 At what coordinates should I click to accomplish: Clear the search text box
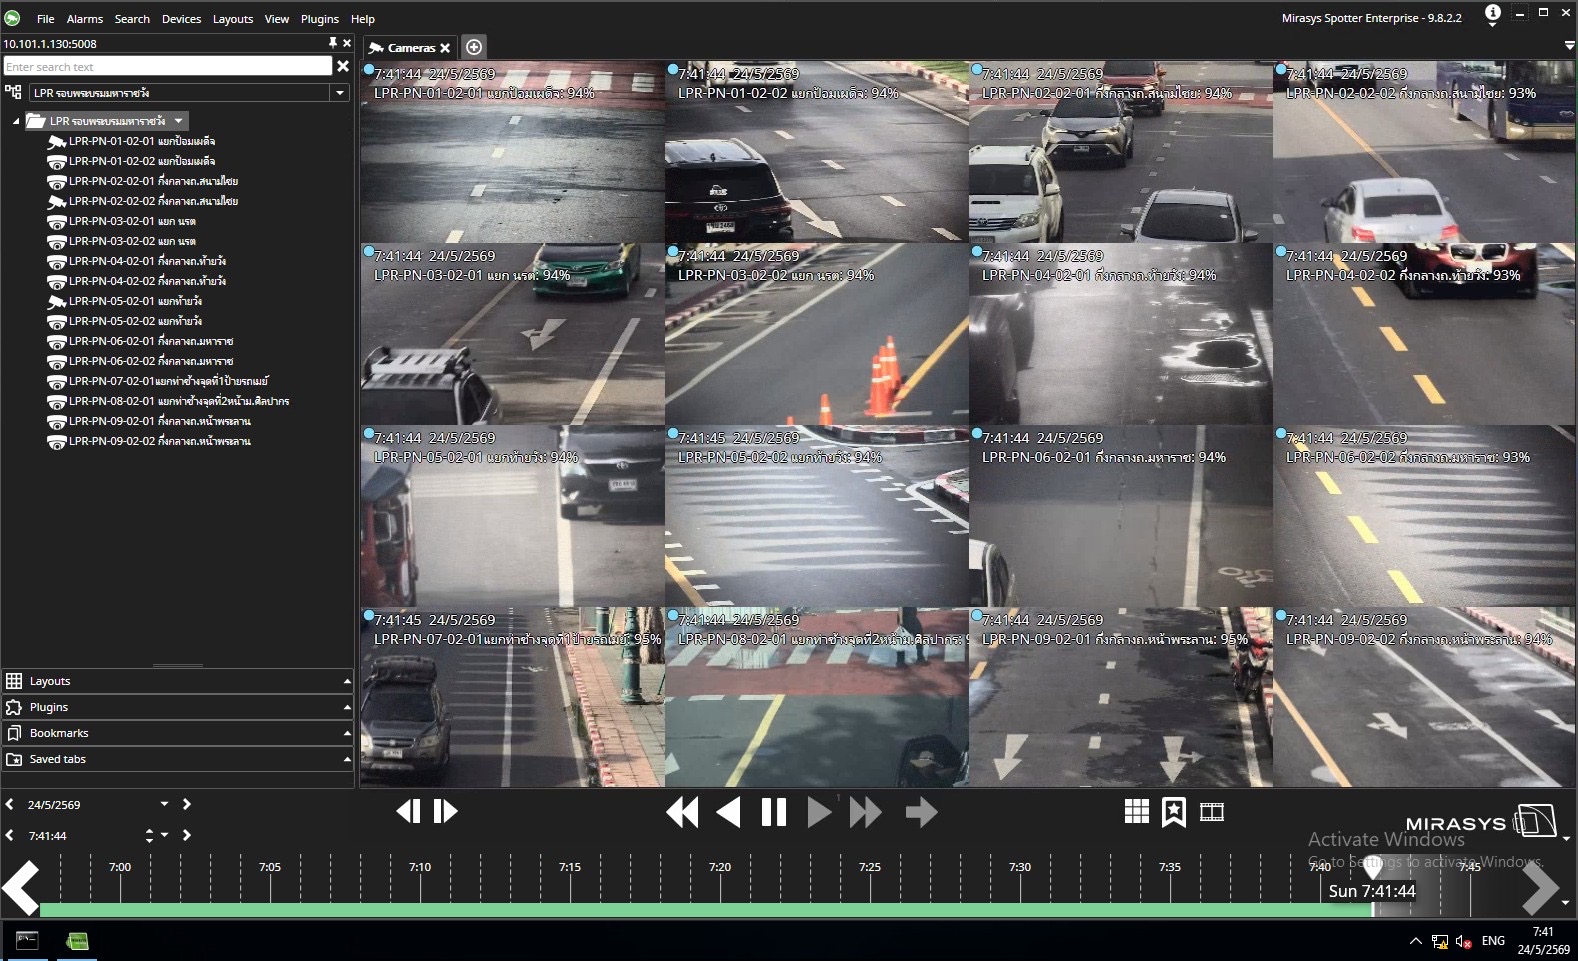click(x=343, y=66)
